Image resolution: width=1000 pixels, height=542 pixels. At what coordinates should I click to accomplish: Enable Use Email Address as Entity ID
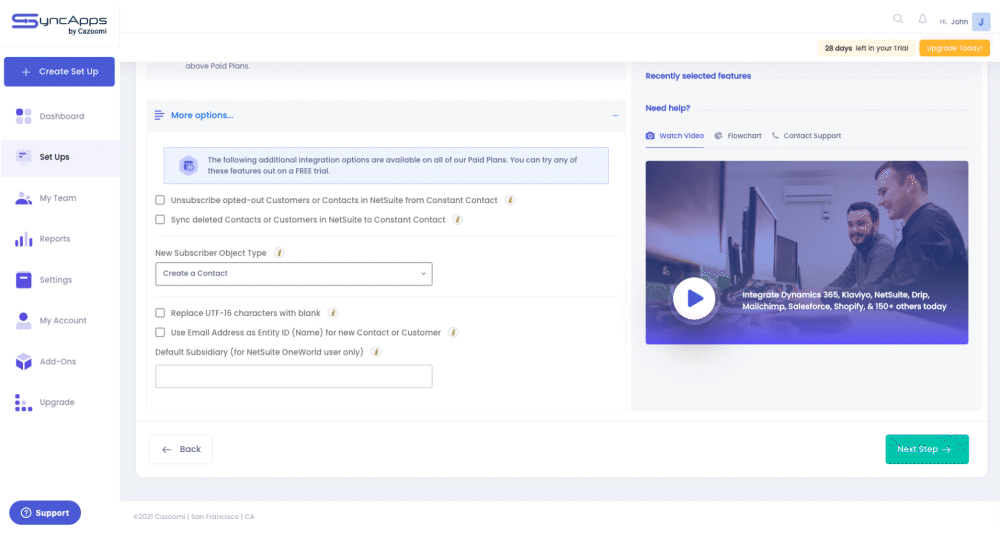pyautogui.click(x=160, y=333)
